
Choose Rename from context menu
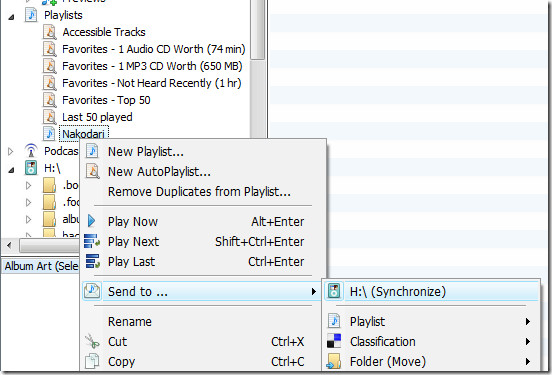click(x=203, y=321)
